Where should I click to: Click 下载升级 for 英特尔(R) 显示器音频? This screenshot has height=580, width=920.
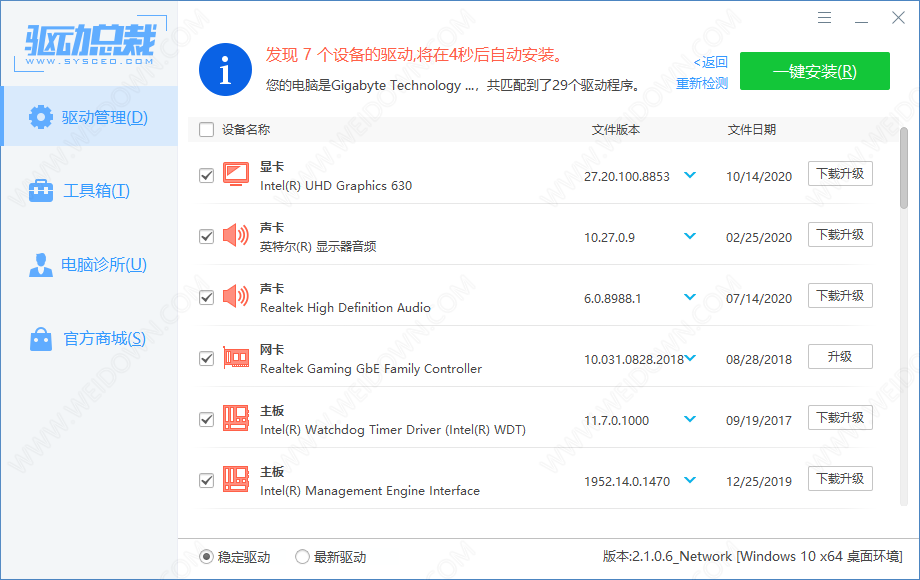(840, 235)
